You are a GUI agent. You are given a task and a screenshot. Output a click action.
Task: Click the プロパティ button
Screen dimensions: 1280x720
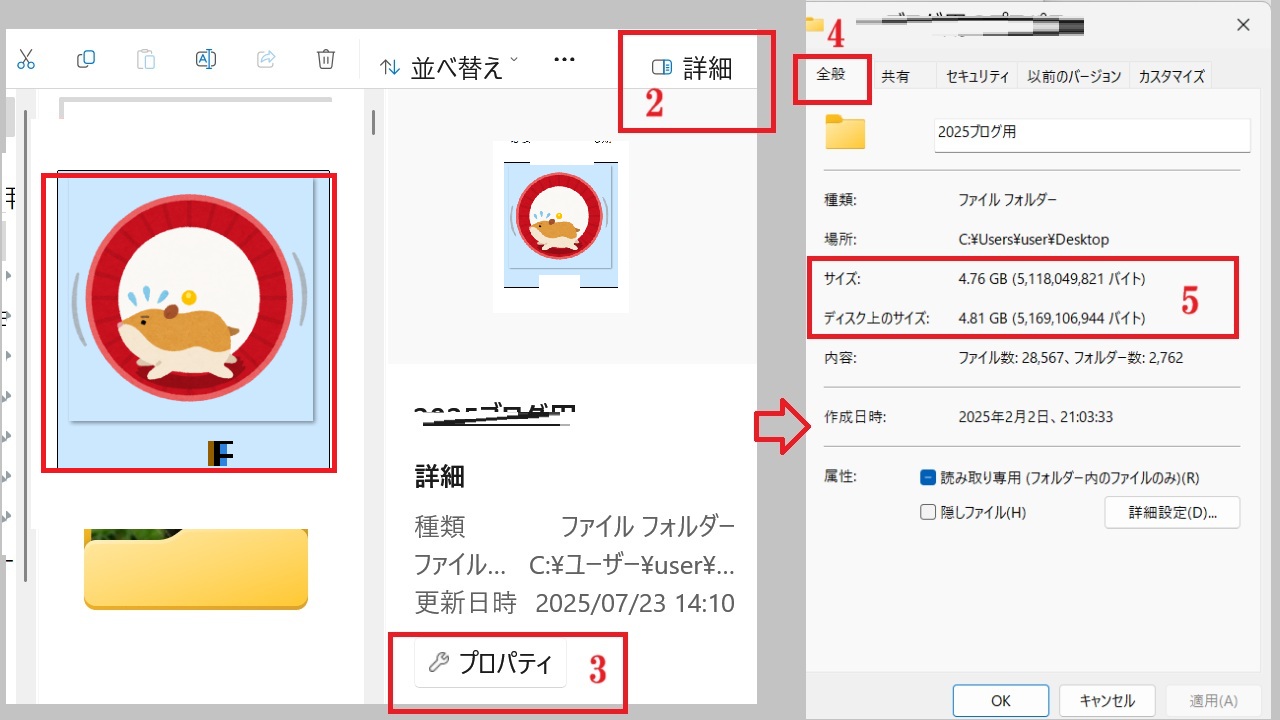[491, 663]
